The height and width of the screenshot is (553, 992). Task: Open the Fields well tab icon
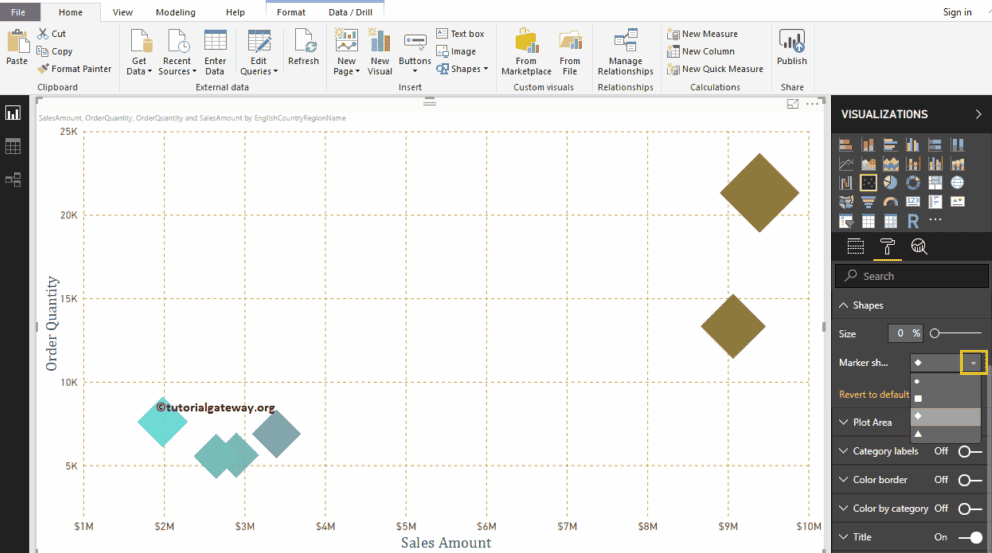coord(855,247)
